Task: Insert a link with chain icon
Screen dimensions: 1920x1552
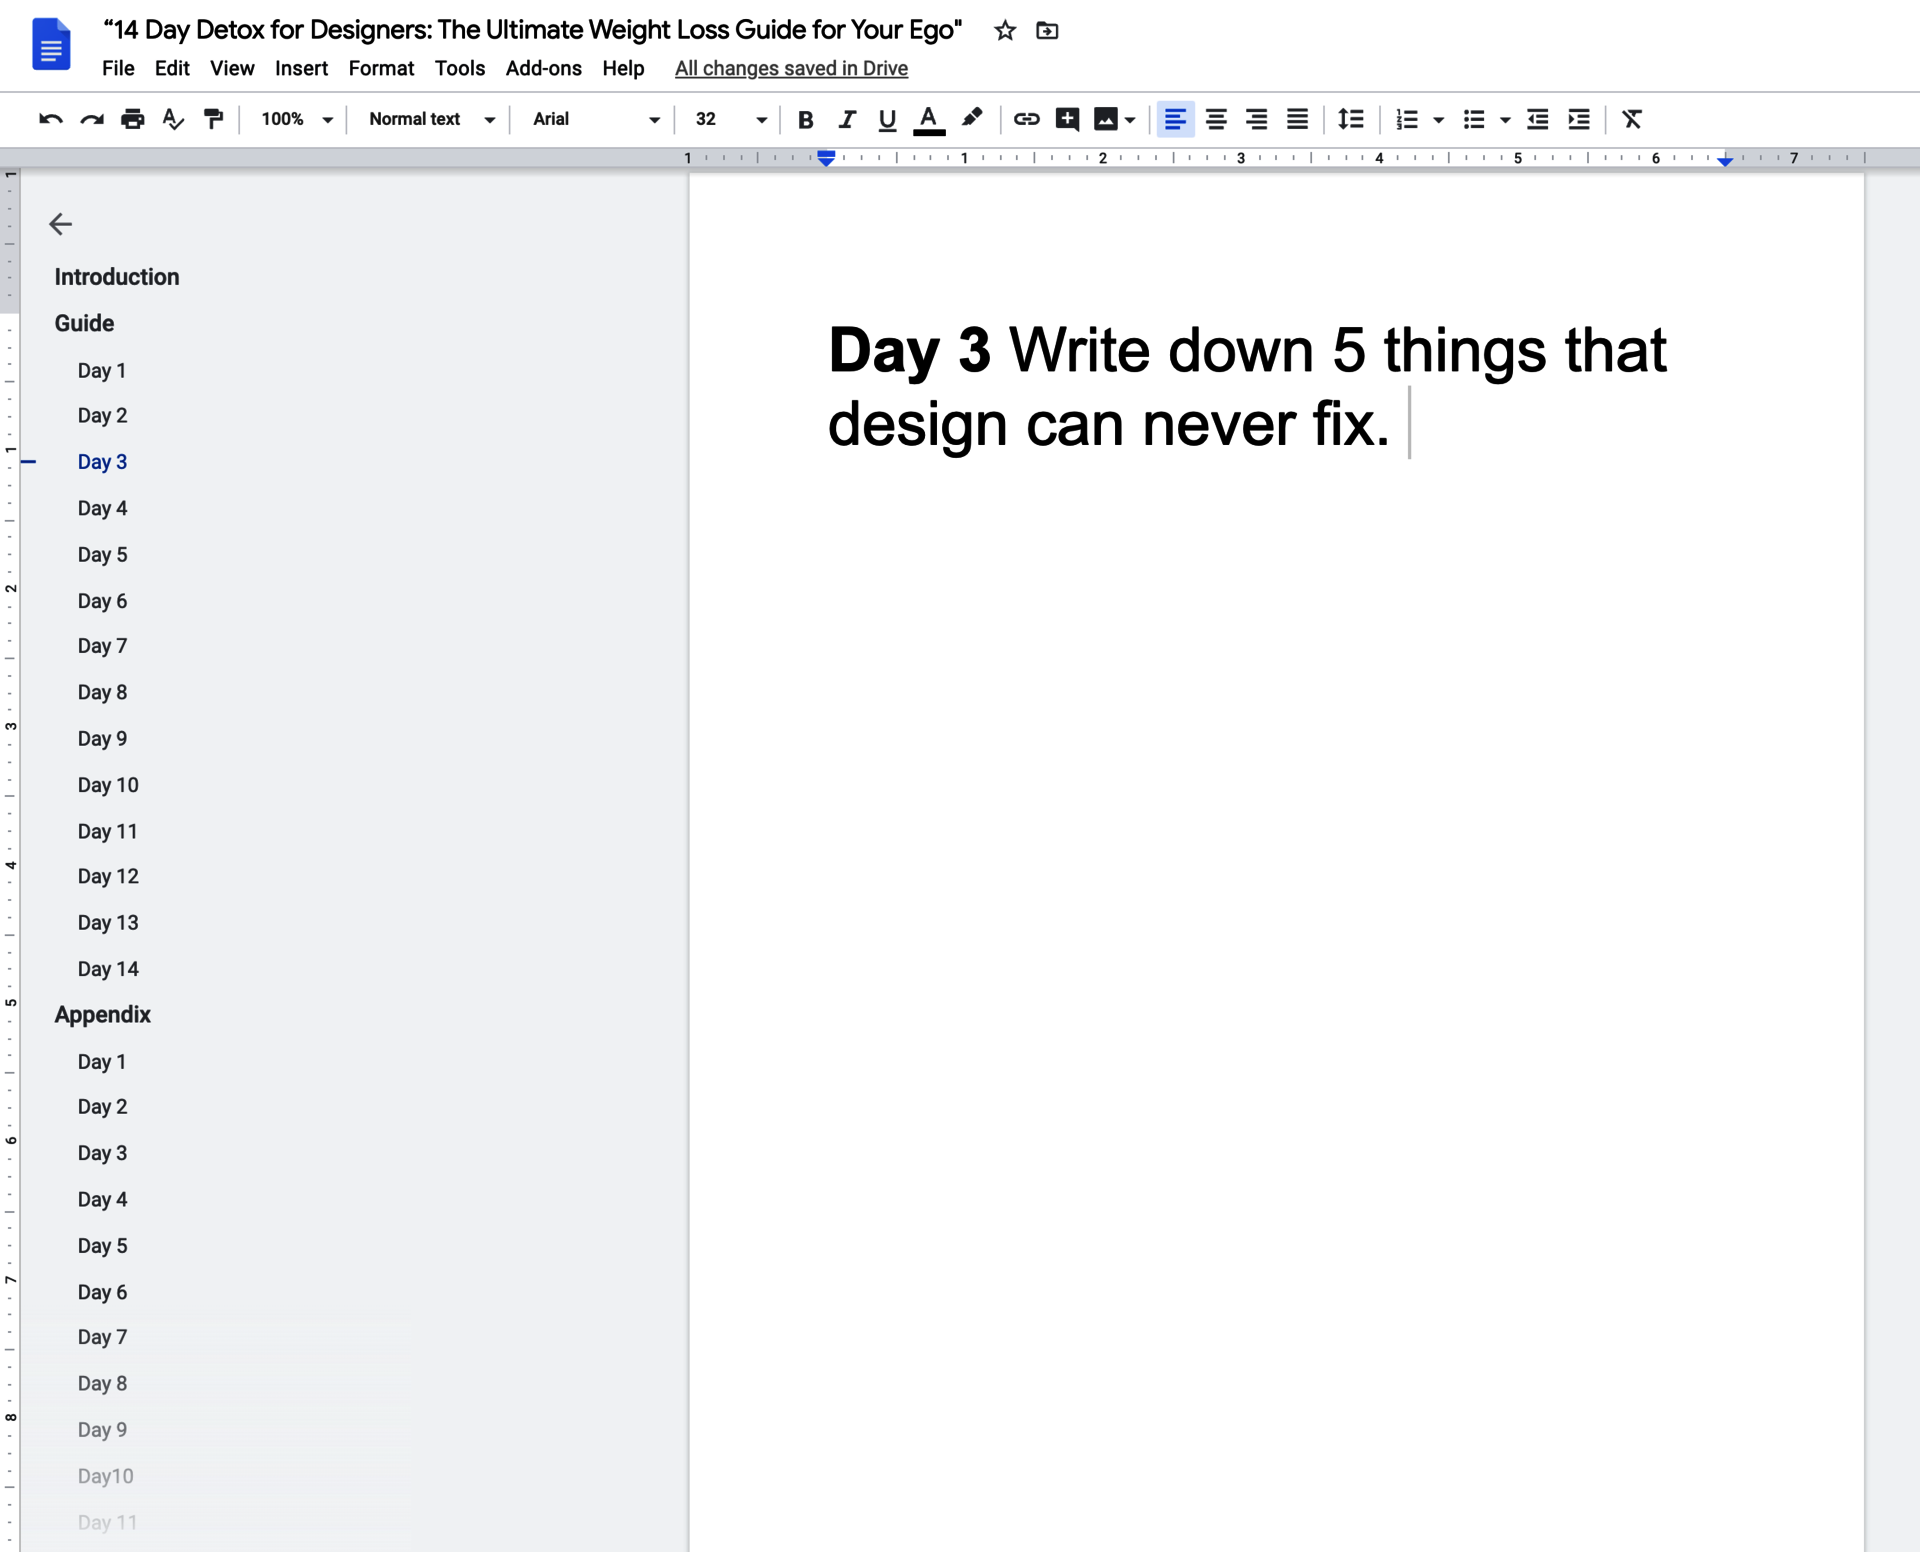Action: [x=1026, y=119]
